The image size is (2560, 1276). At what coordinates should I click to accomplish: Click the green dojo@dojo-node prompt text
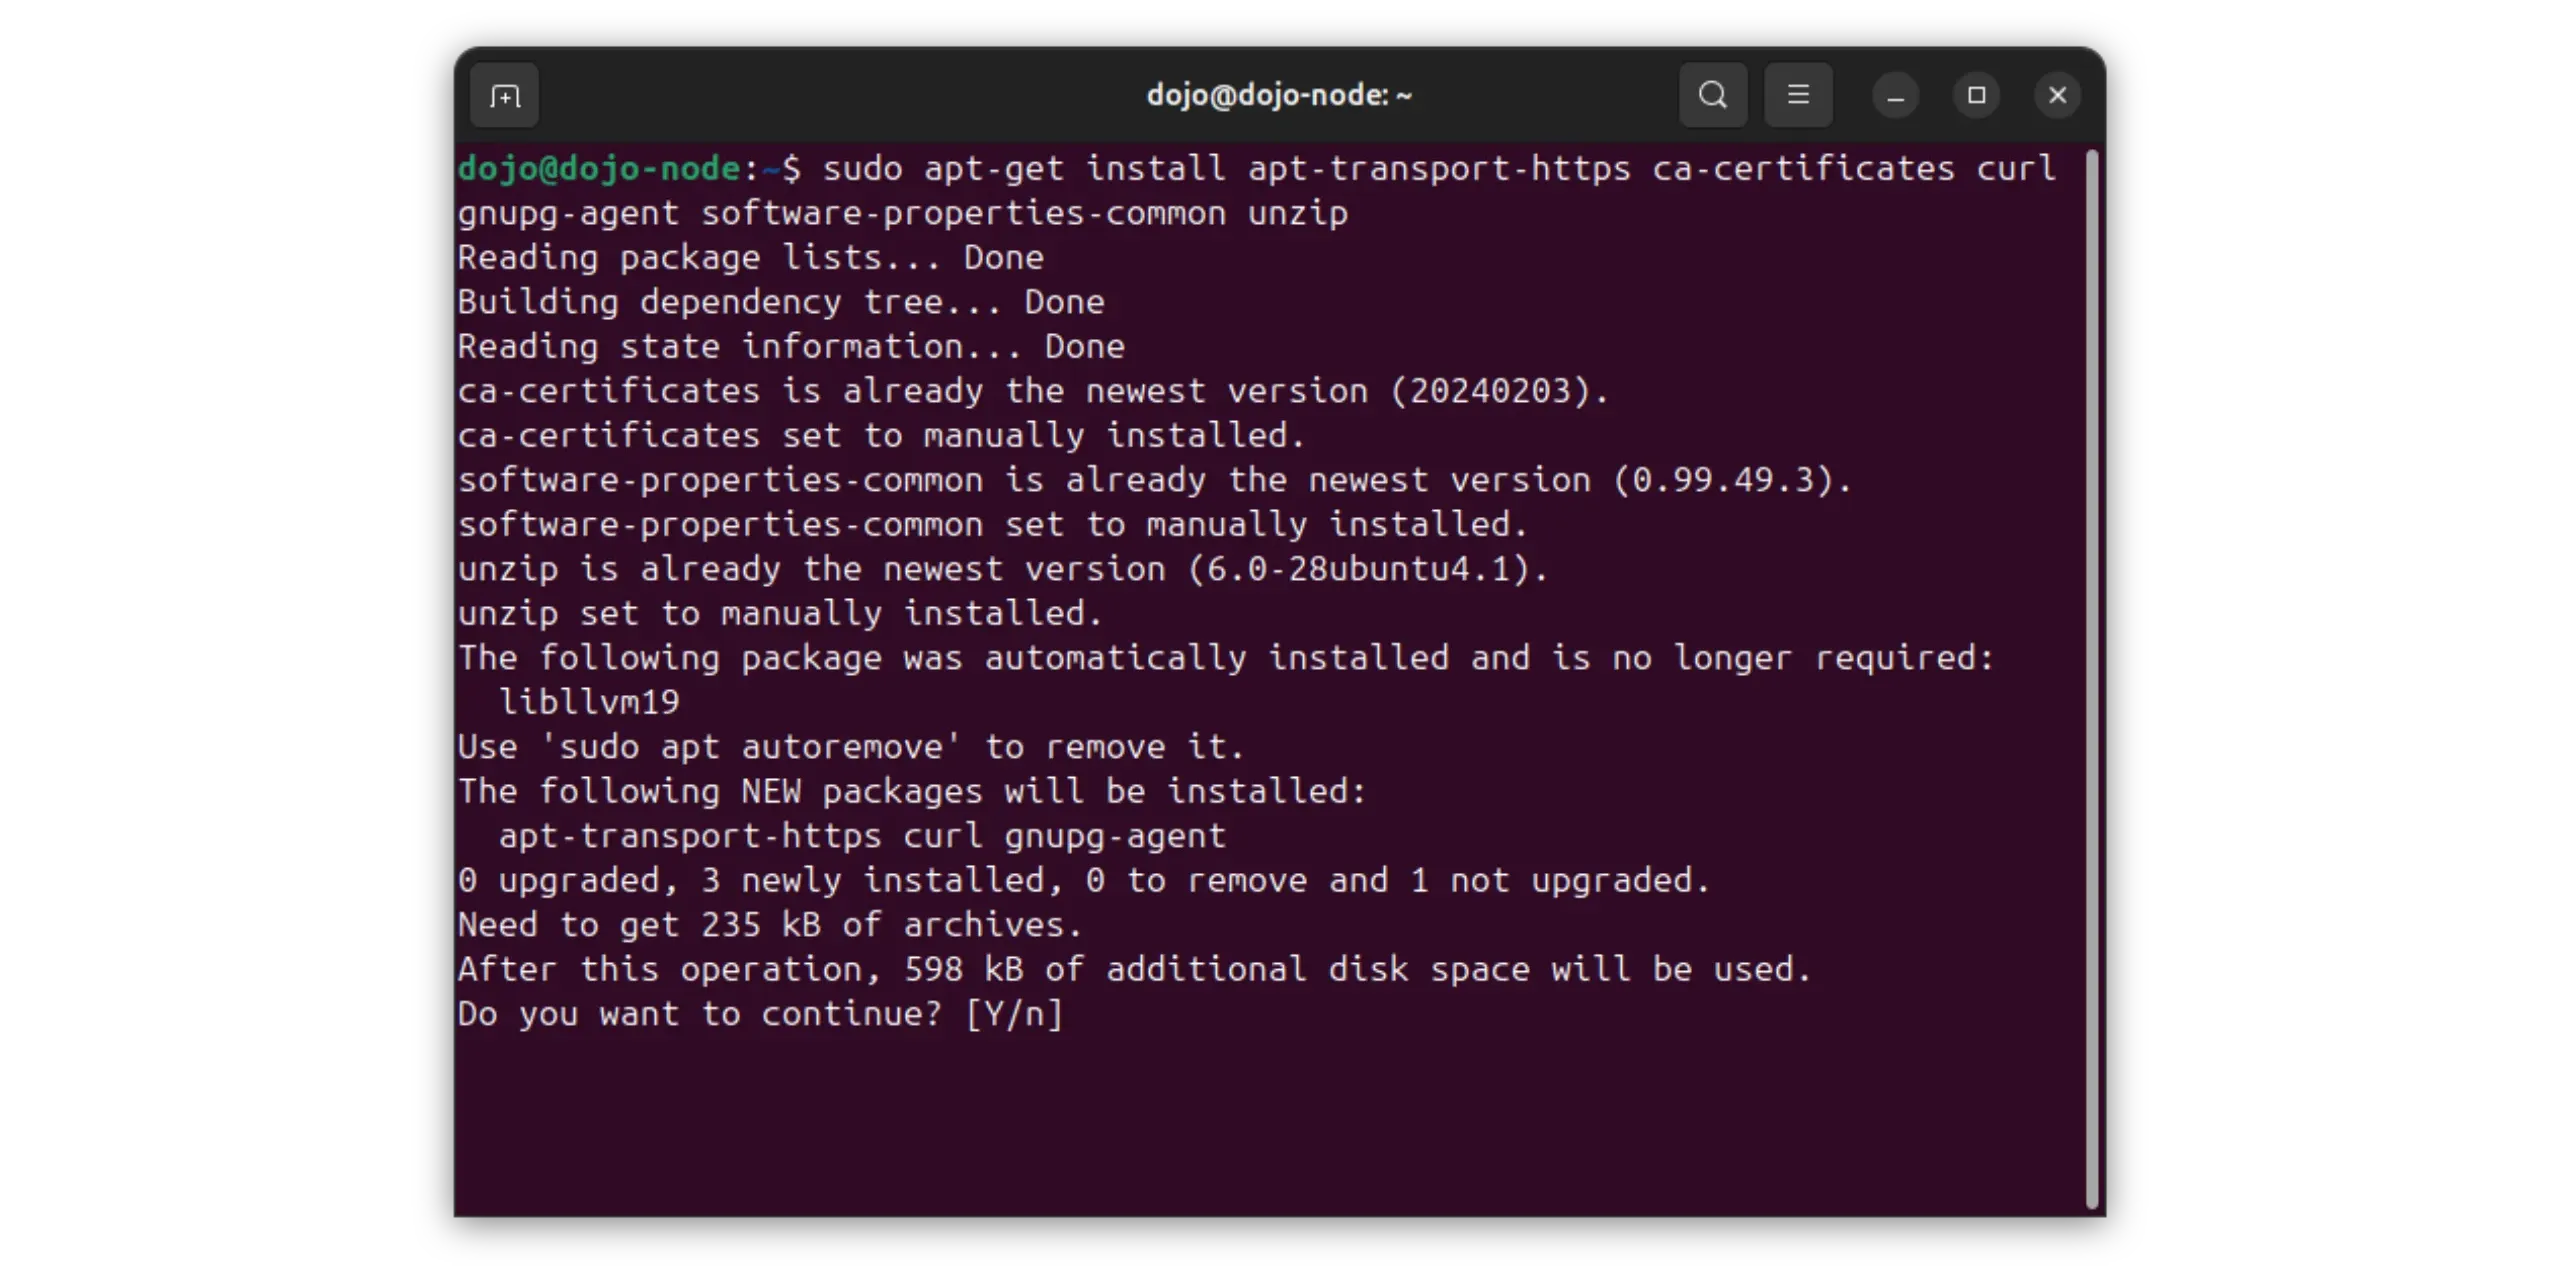click(x=600, y=168)
